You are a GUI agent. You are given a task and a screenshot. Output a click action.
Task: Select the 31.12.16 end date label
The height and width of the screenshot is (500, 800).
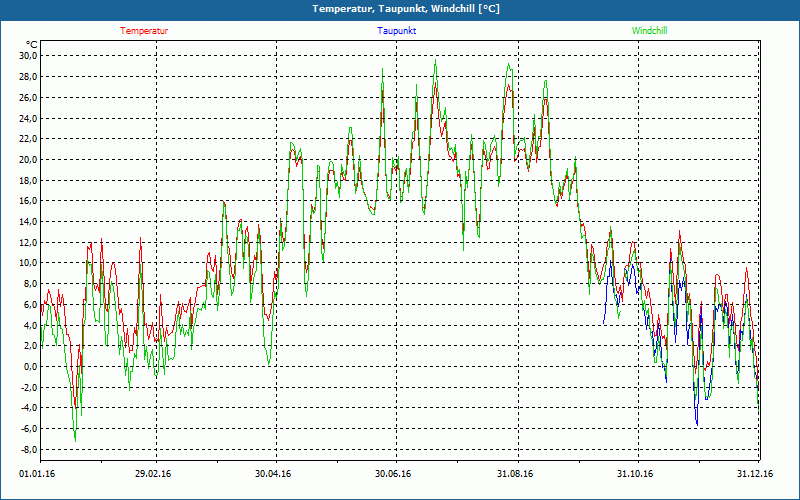pyautogui.click(x=754, y=474)
